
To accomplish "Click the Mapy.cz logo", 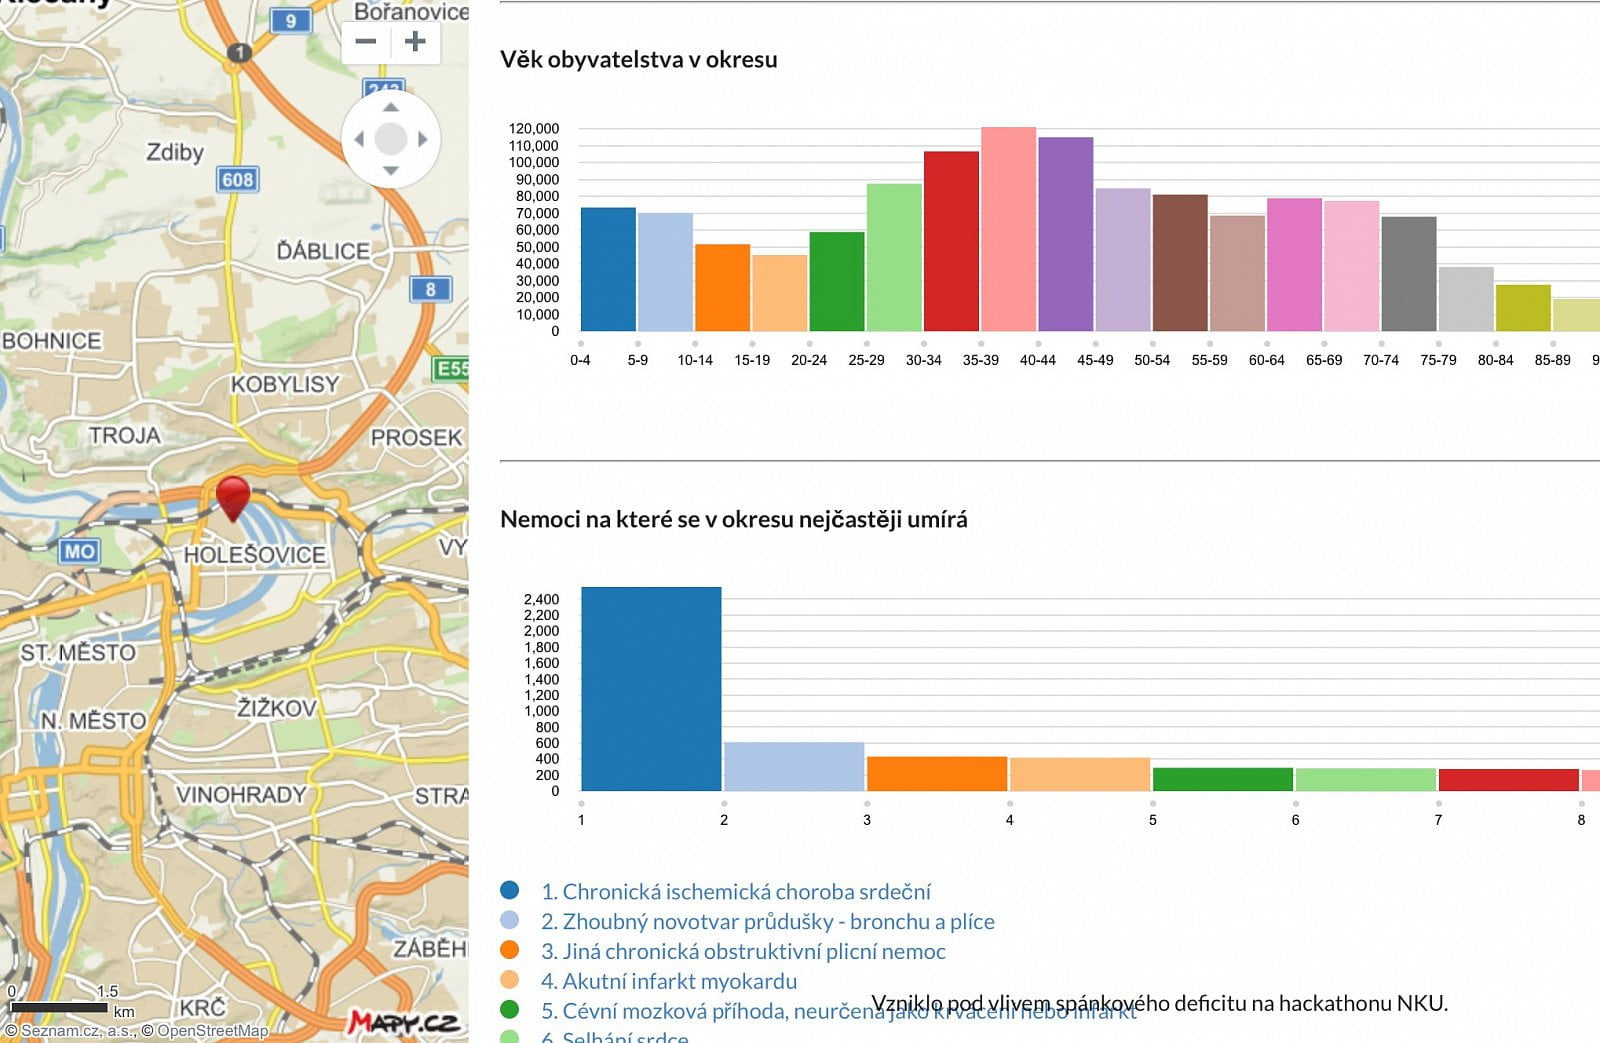I will (405, 1022).
